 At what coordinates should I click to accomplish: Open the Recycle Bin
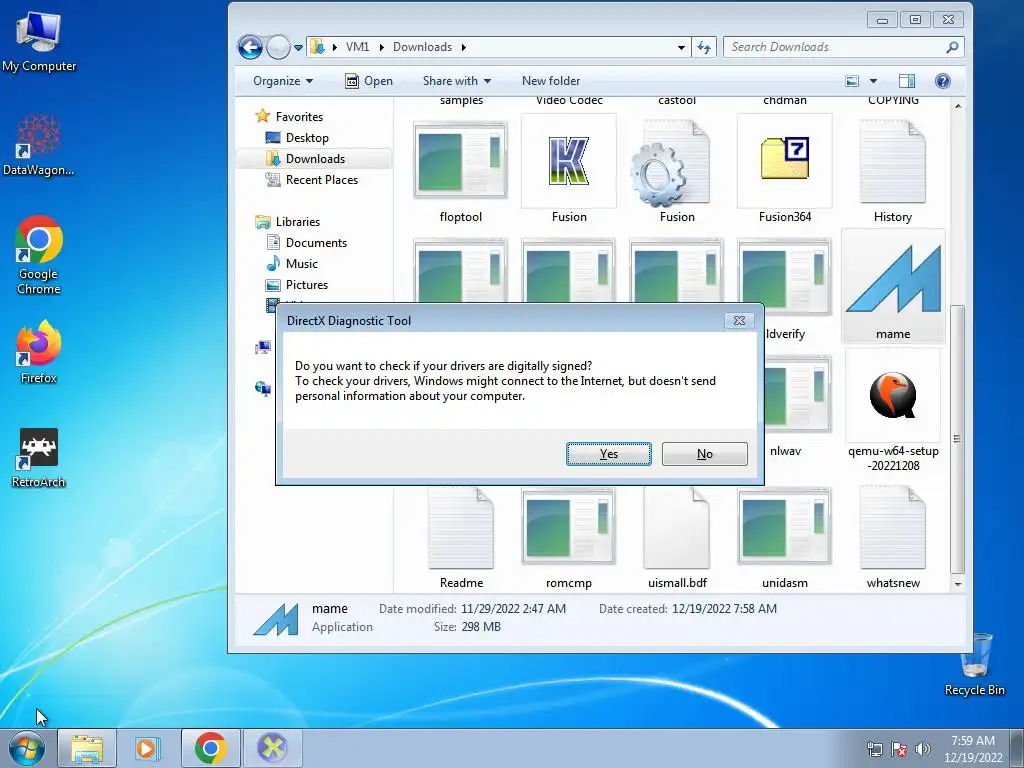(x=974, y=665)
